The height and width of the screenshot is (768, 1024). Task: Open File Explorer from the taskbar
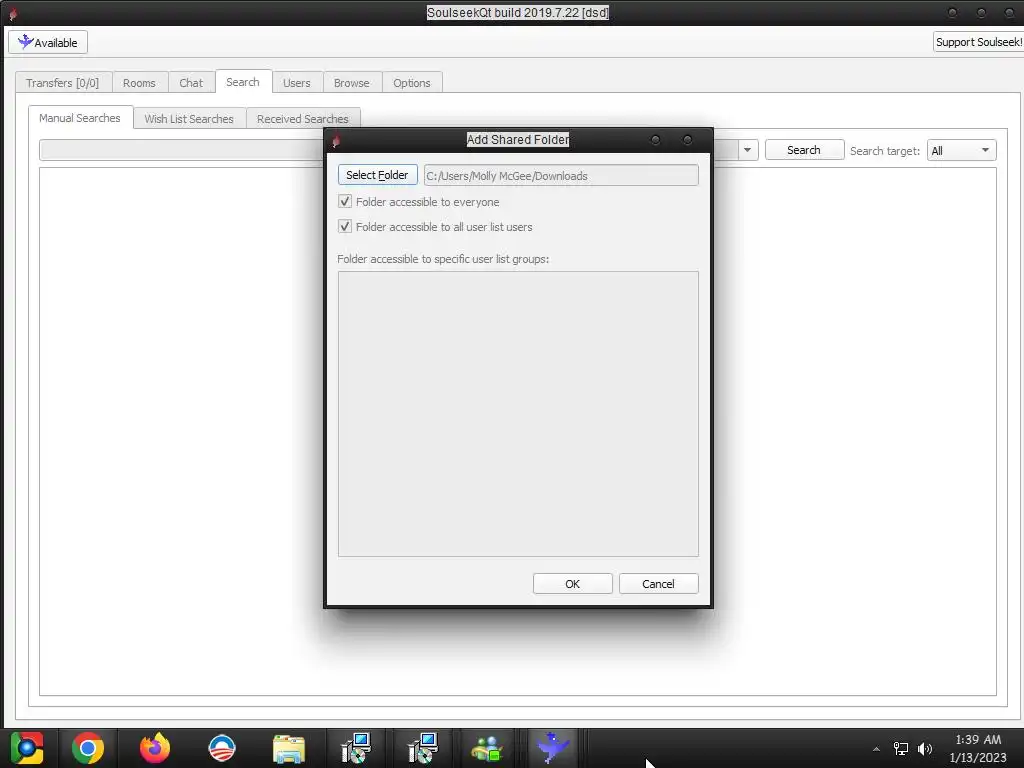[x=289, y=748]
